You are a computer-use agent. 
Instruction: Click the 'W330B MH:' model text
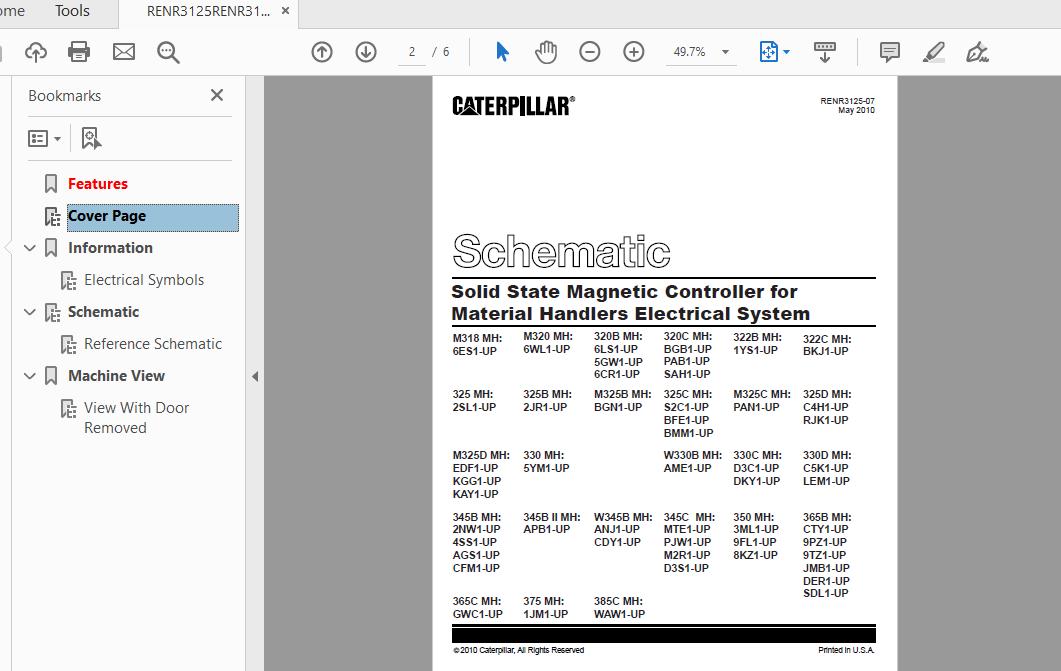(692, 455)
